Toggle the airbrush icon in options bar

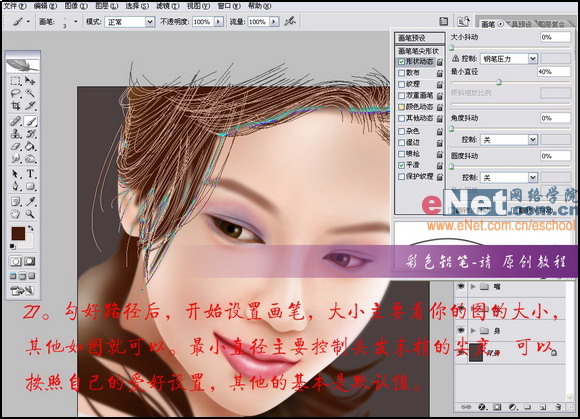coord(290,21)
